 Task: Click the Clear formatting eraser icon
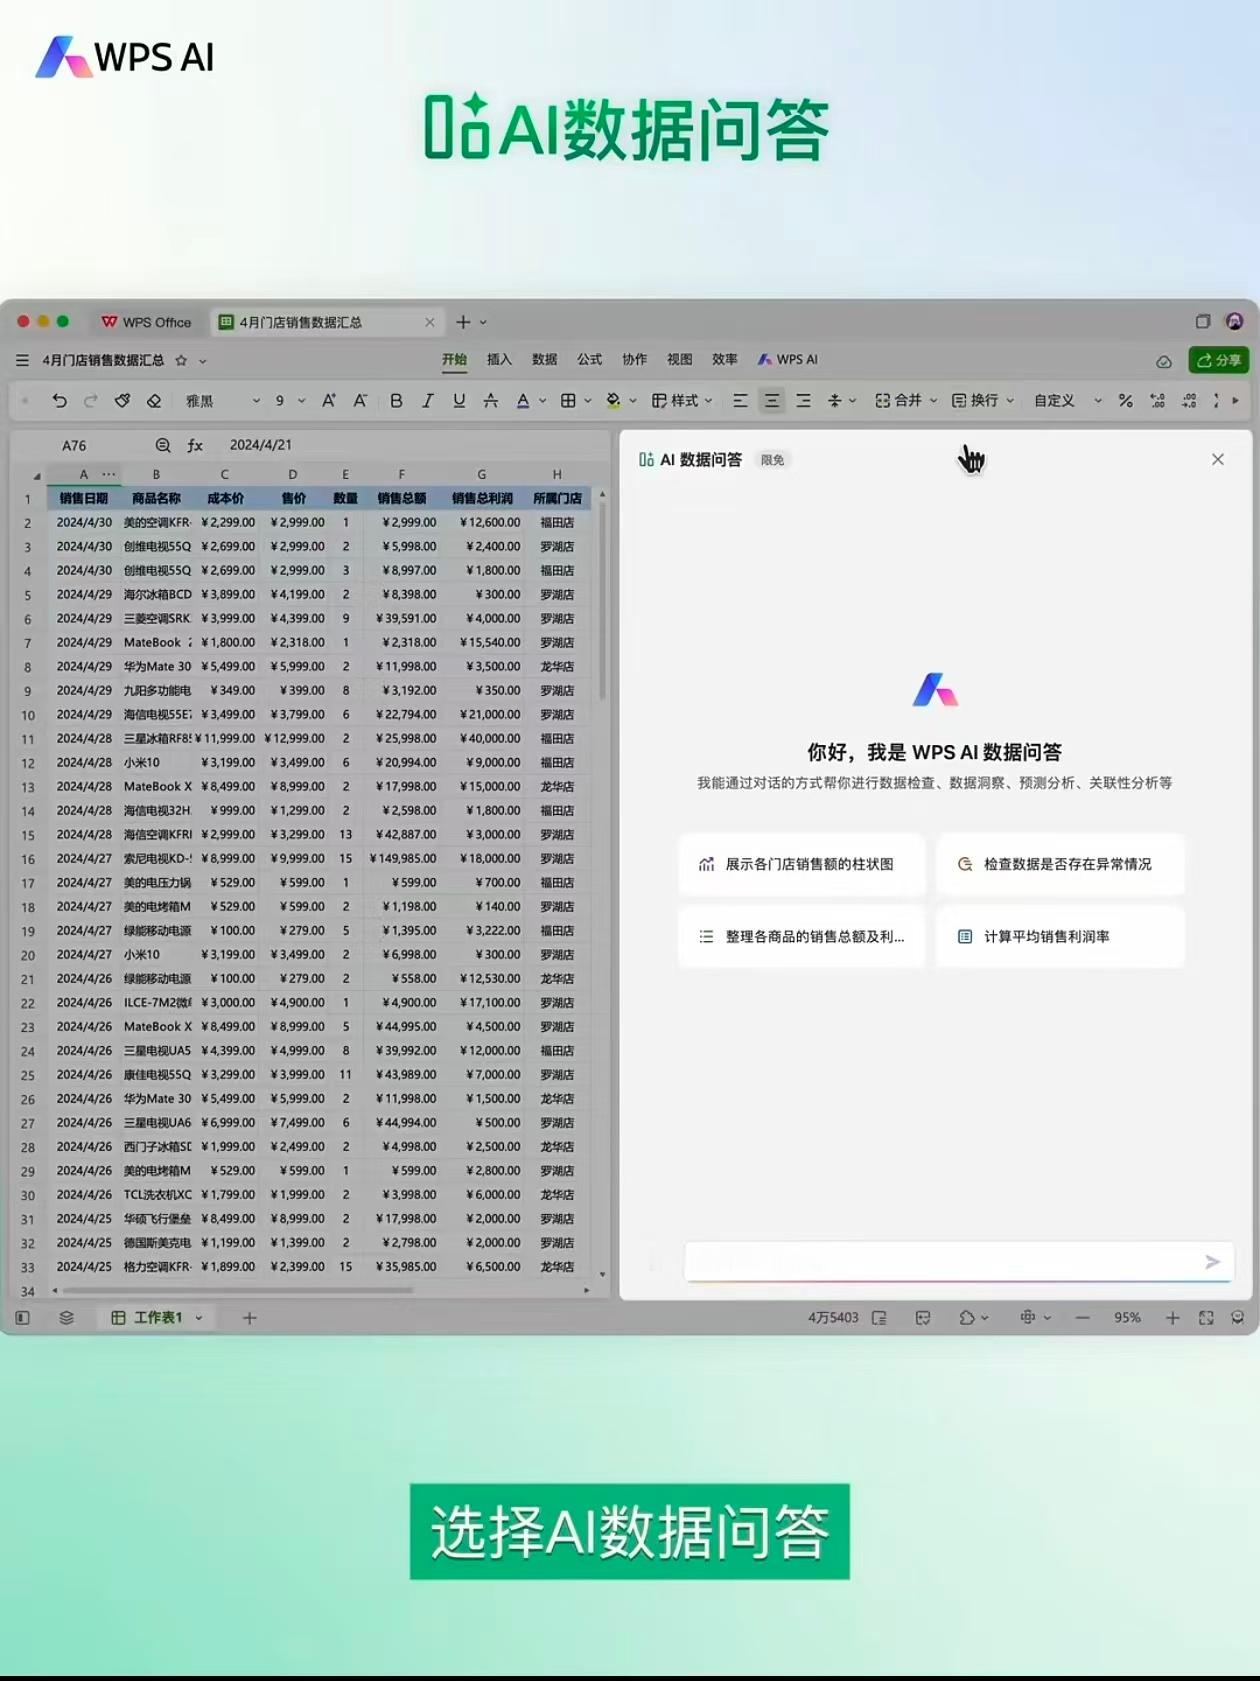point(154,401)
